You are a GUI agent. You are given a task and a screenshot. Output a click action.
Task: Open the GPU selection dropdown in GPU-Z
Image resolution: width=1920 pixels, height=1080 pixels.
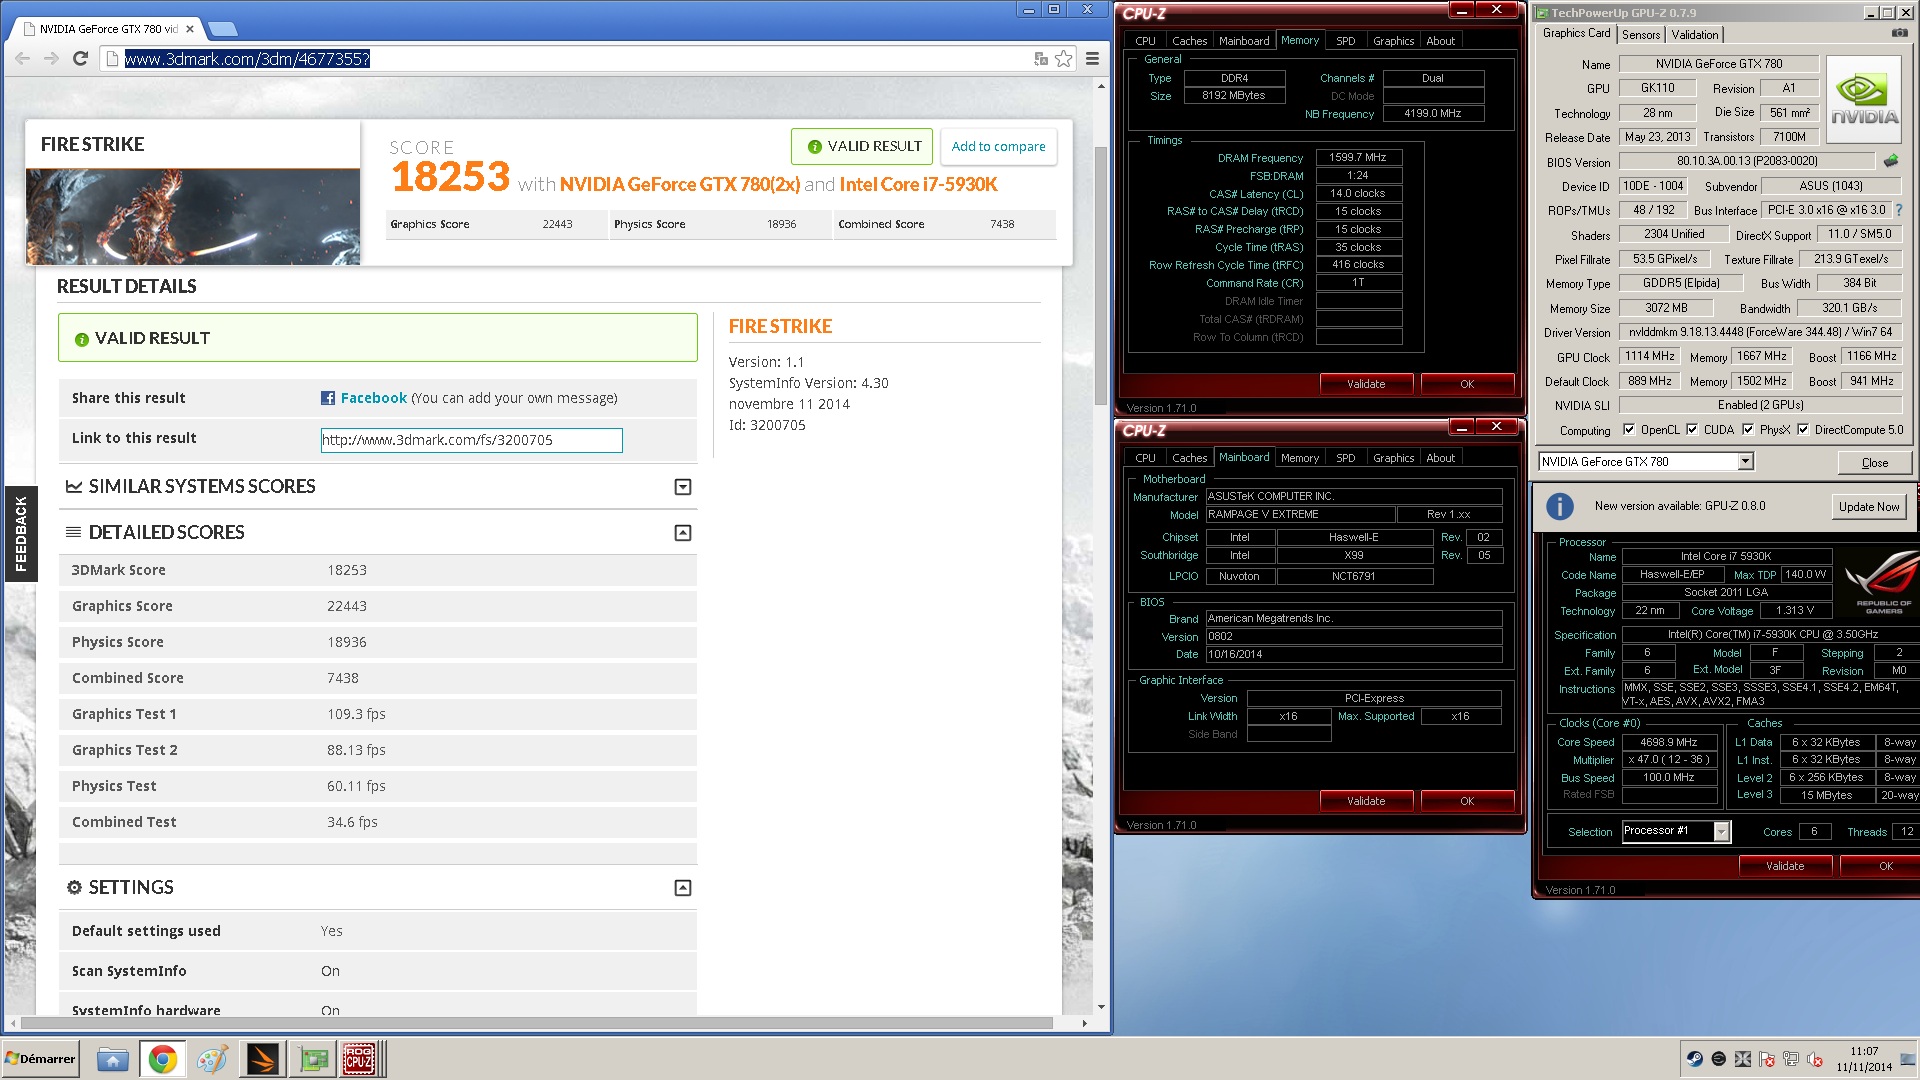click(x=1745, y=462)
